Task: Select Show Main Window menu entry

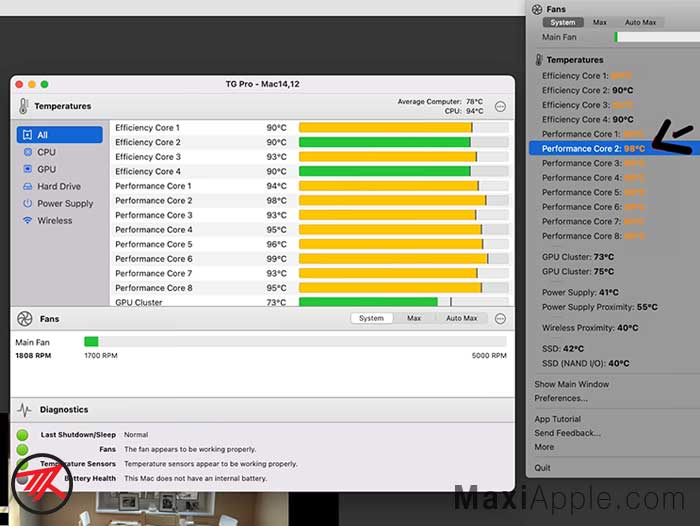Action: [x=571, y=384]
